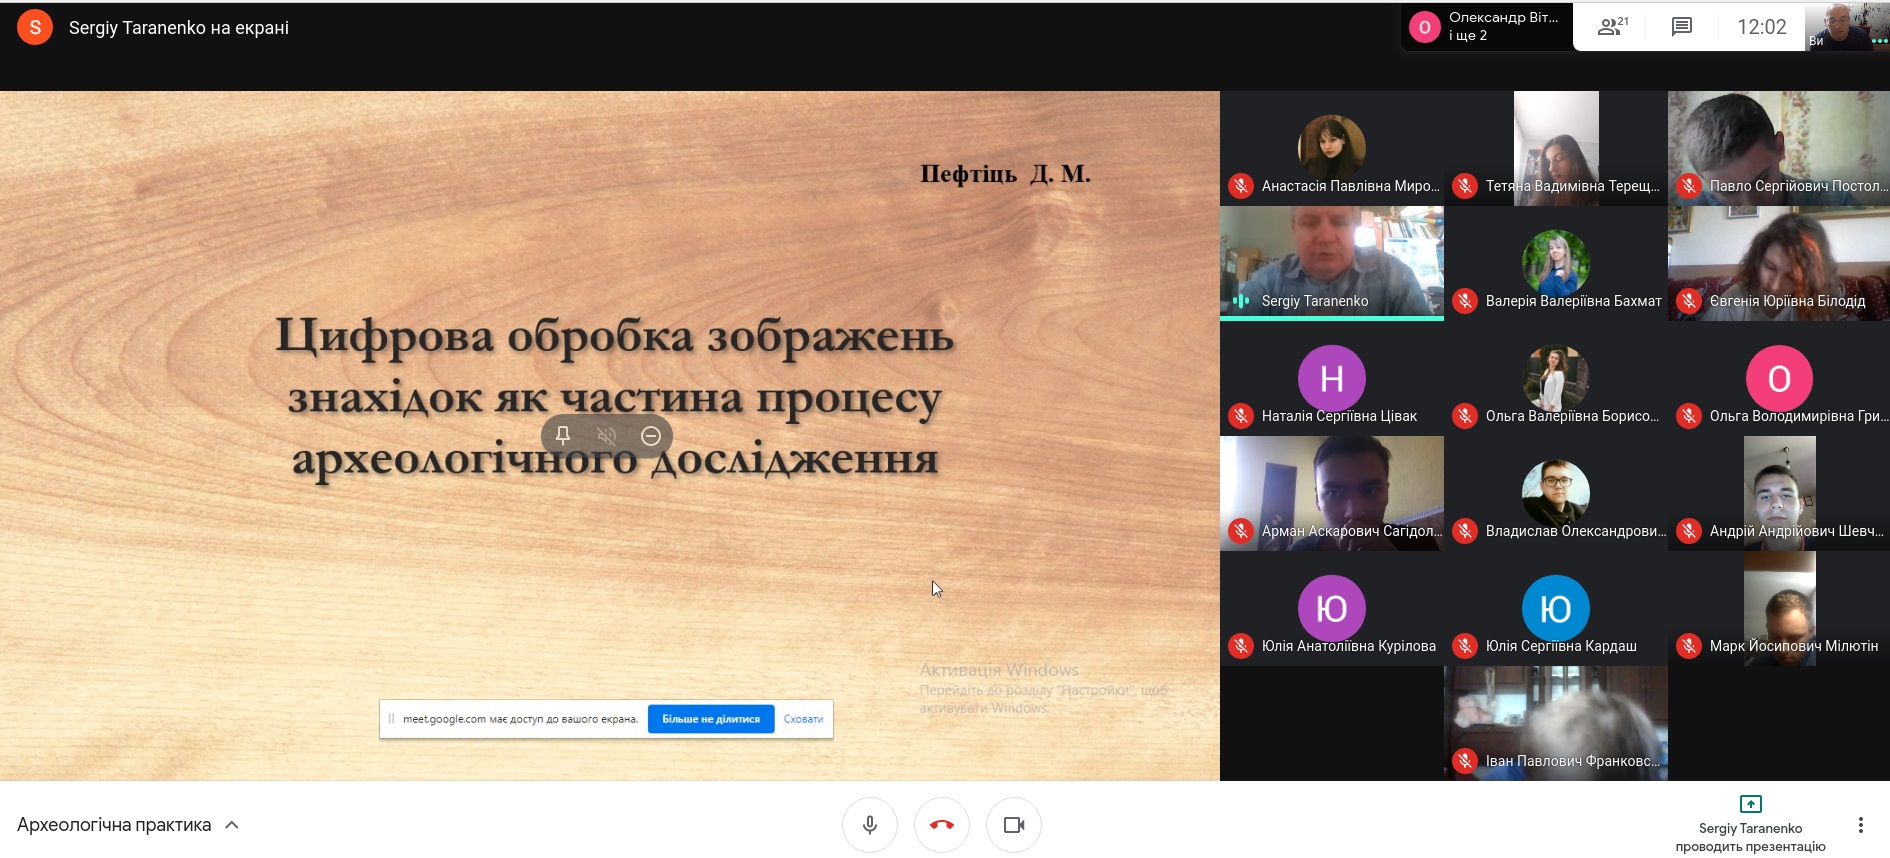Click the Більше не ділитися button
The height and width of the screenshot is (858, 1890).
pos(711,719)
